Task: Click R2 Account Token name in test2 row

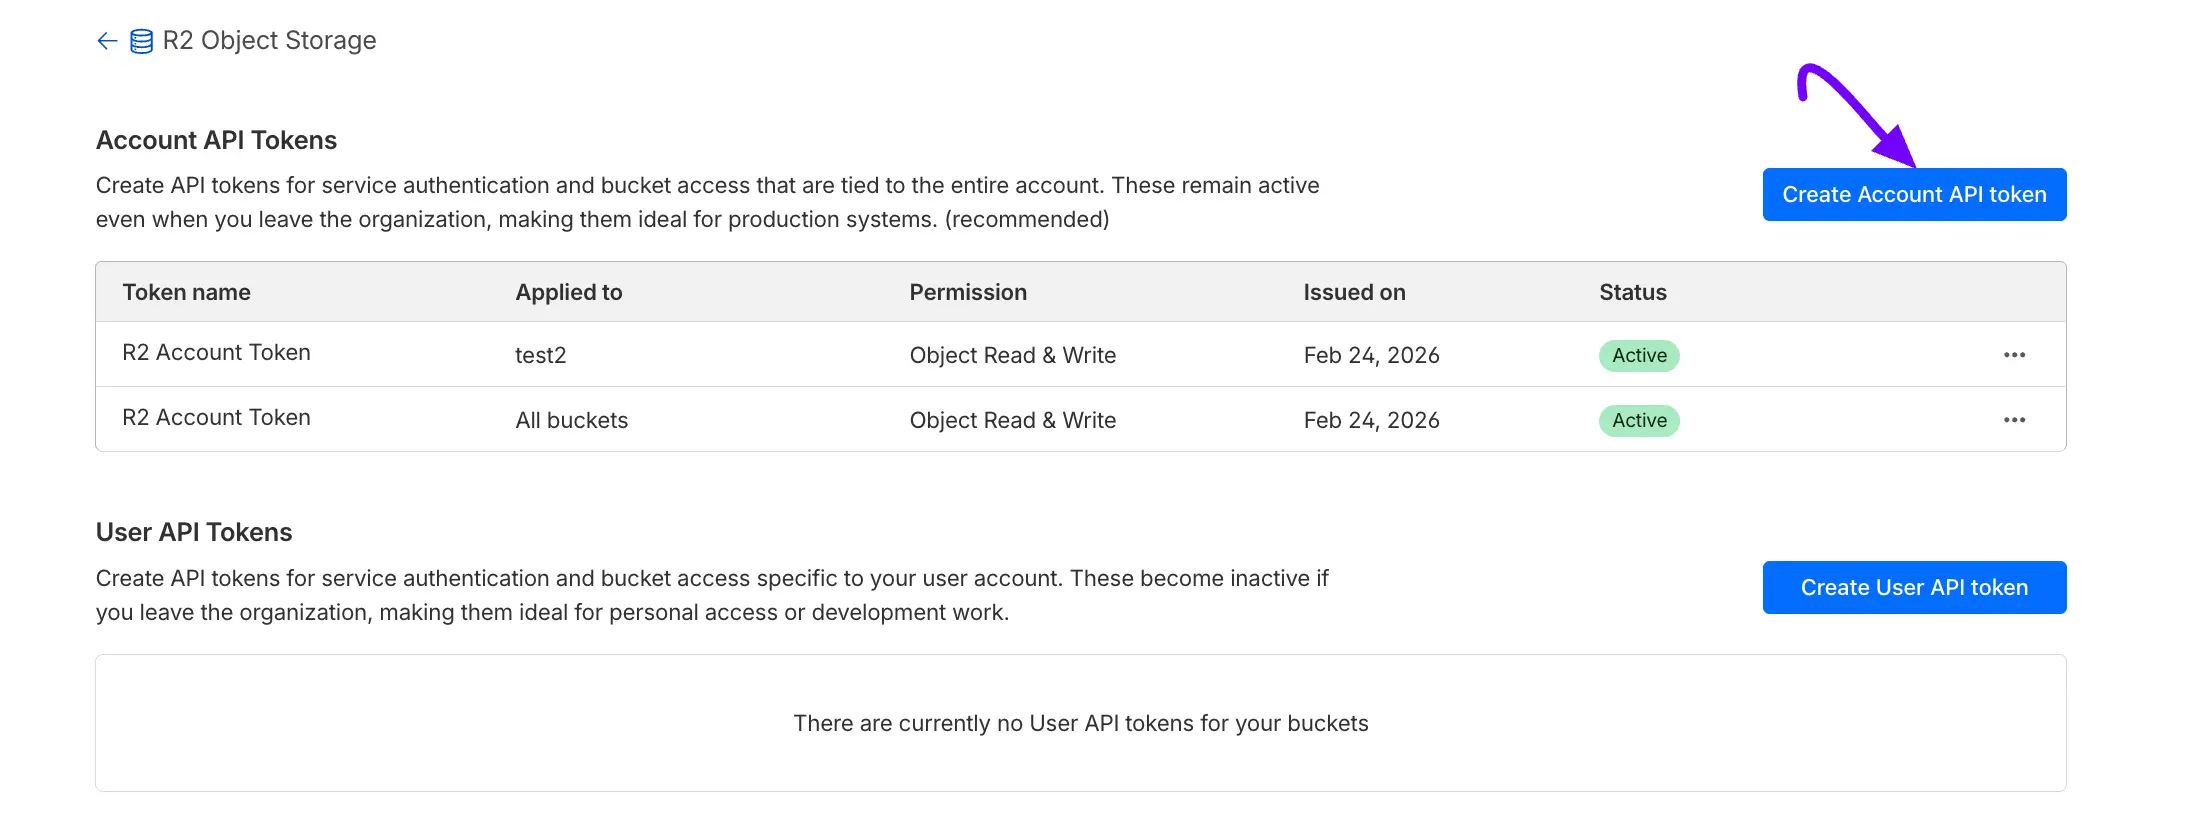Action: pos(216,352)
